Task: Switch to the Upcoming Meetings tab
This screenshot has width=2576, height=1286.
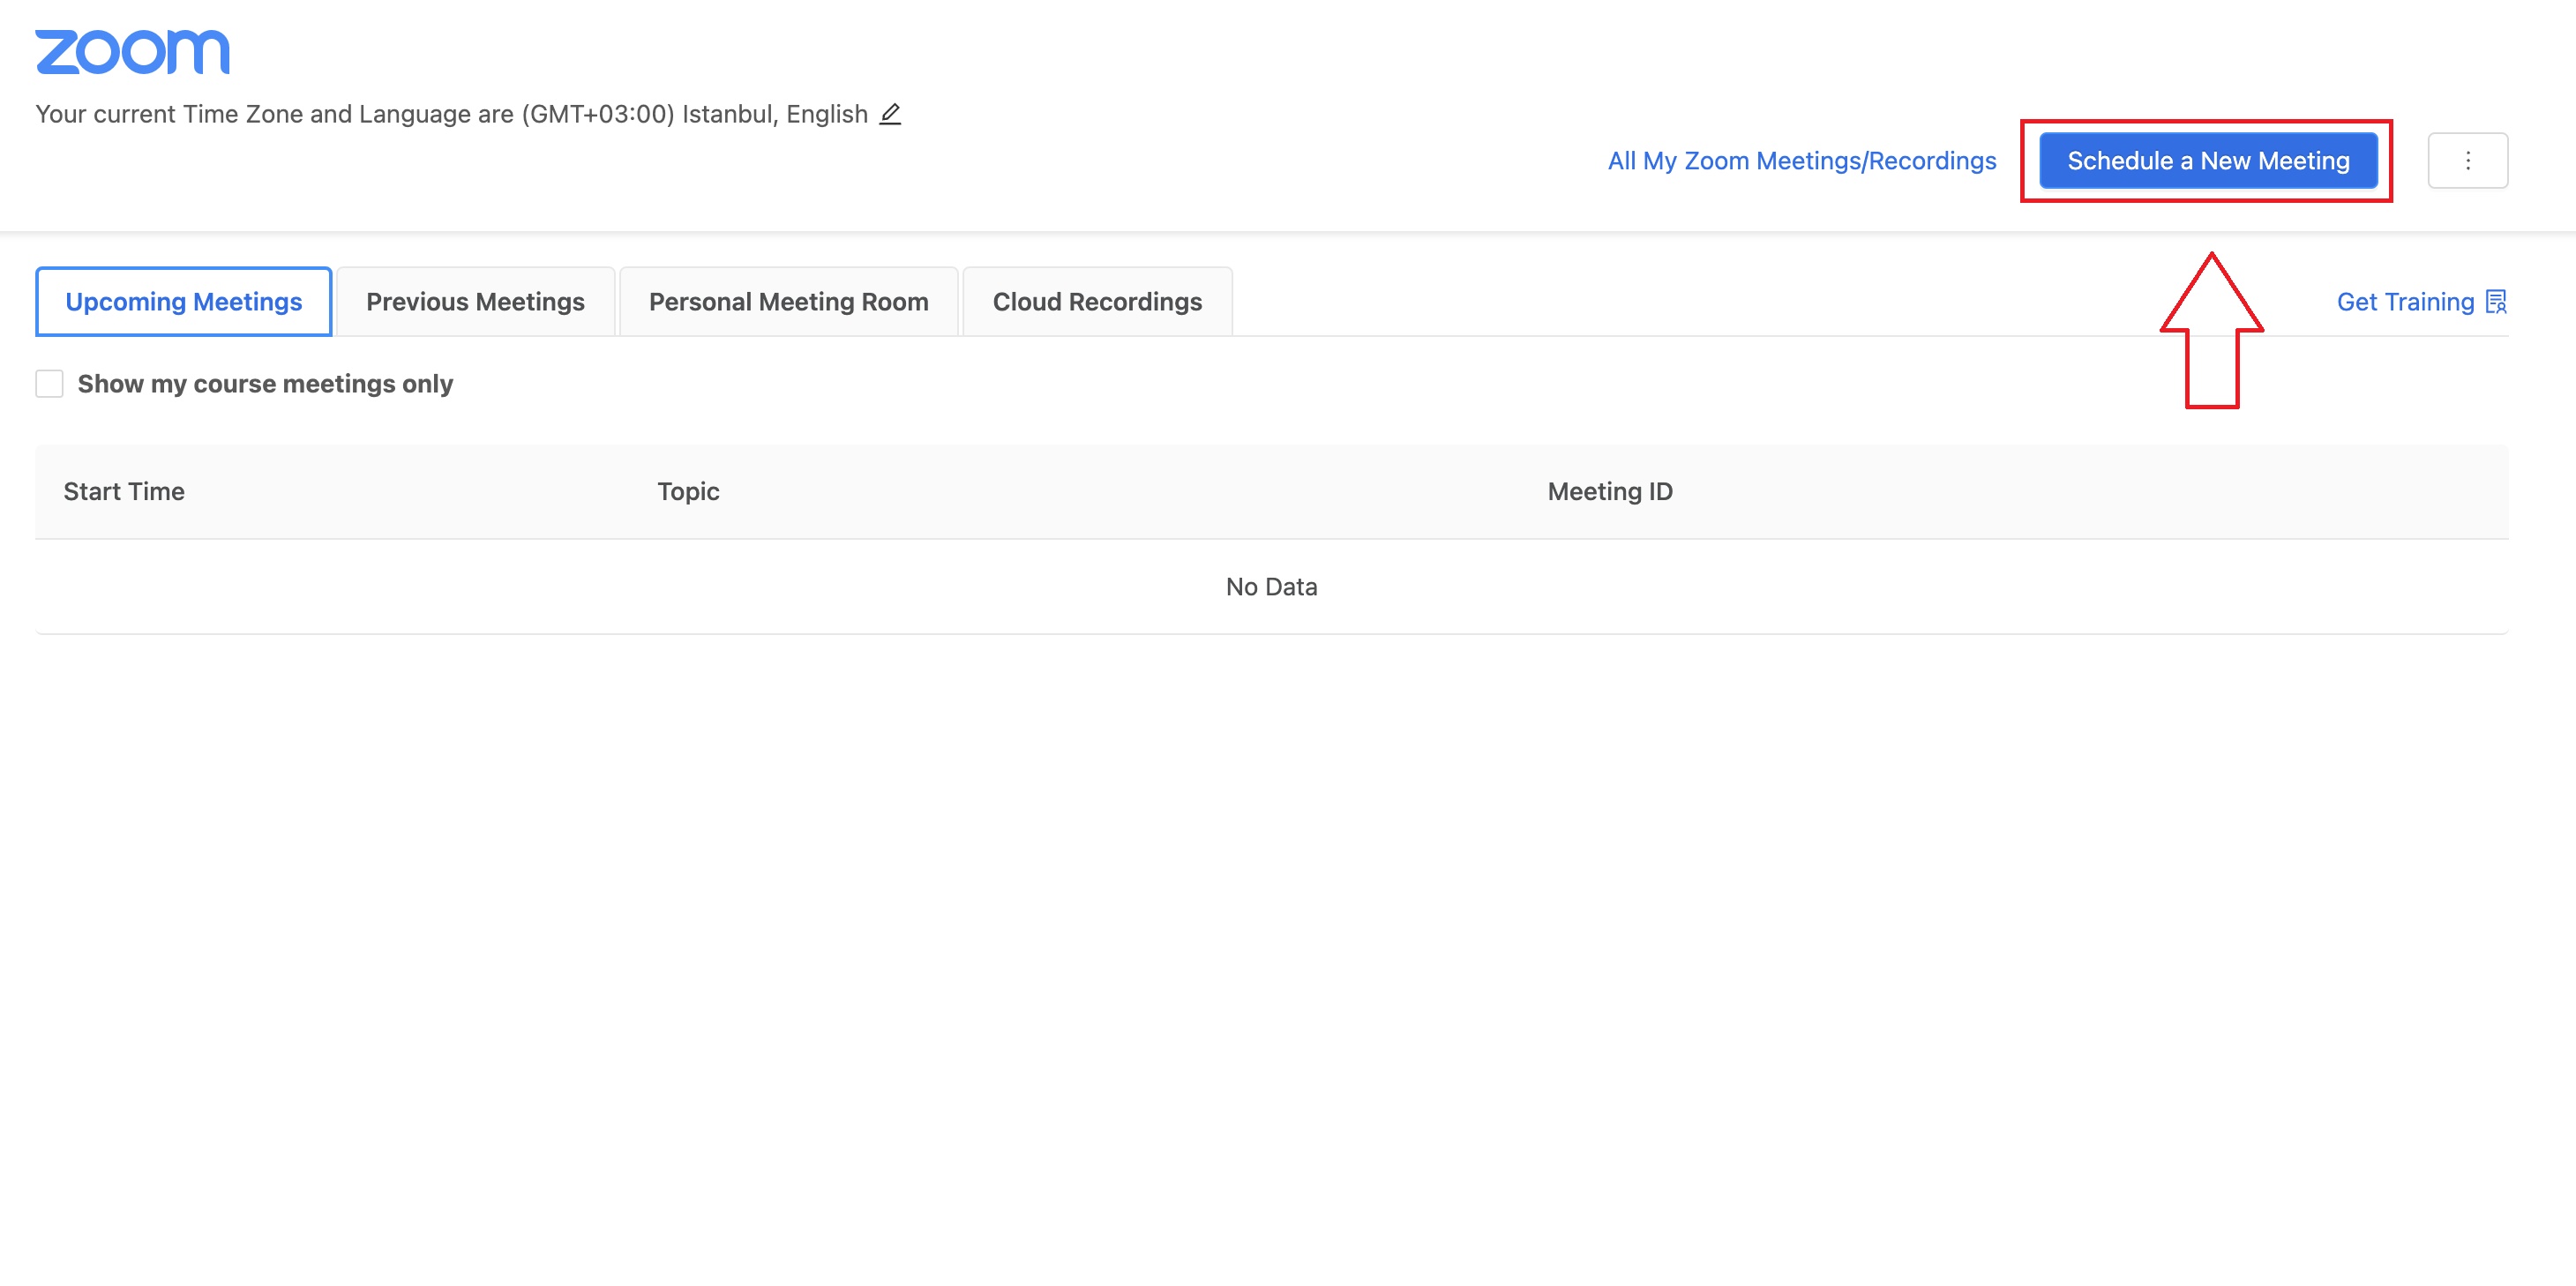Action: pyautogui.click(x=183, y=302)
